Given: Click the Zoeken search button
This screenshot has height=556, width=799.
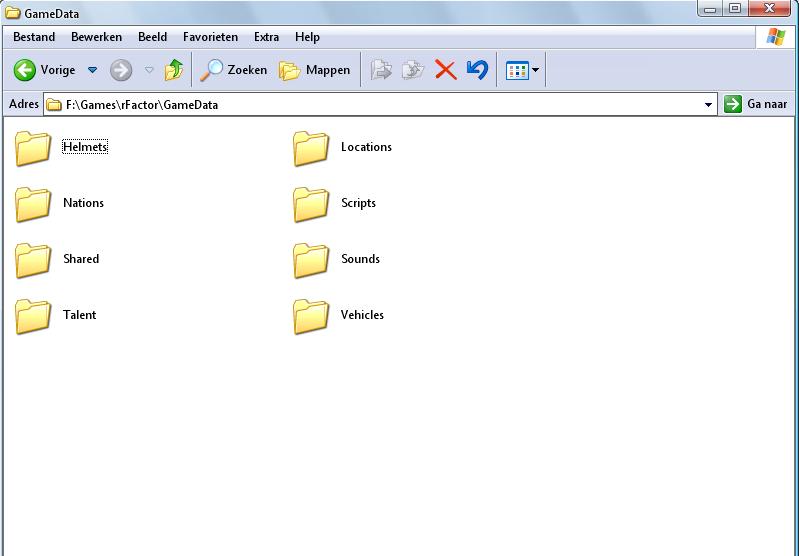Looking at the screenshot, I should pos(233,70).
